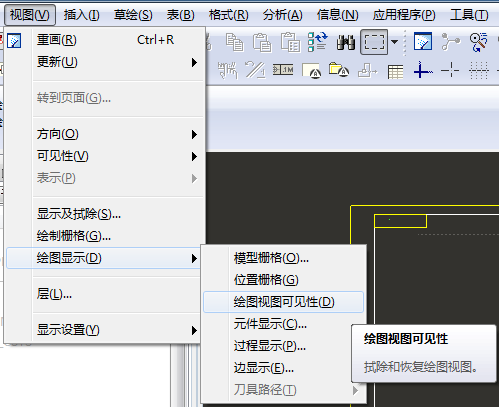
Task: Click the 1M dimension display icon
Action: [283, 70]
